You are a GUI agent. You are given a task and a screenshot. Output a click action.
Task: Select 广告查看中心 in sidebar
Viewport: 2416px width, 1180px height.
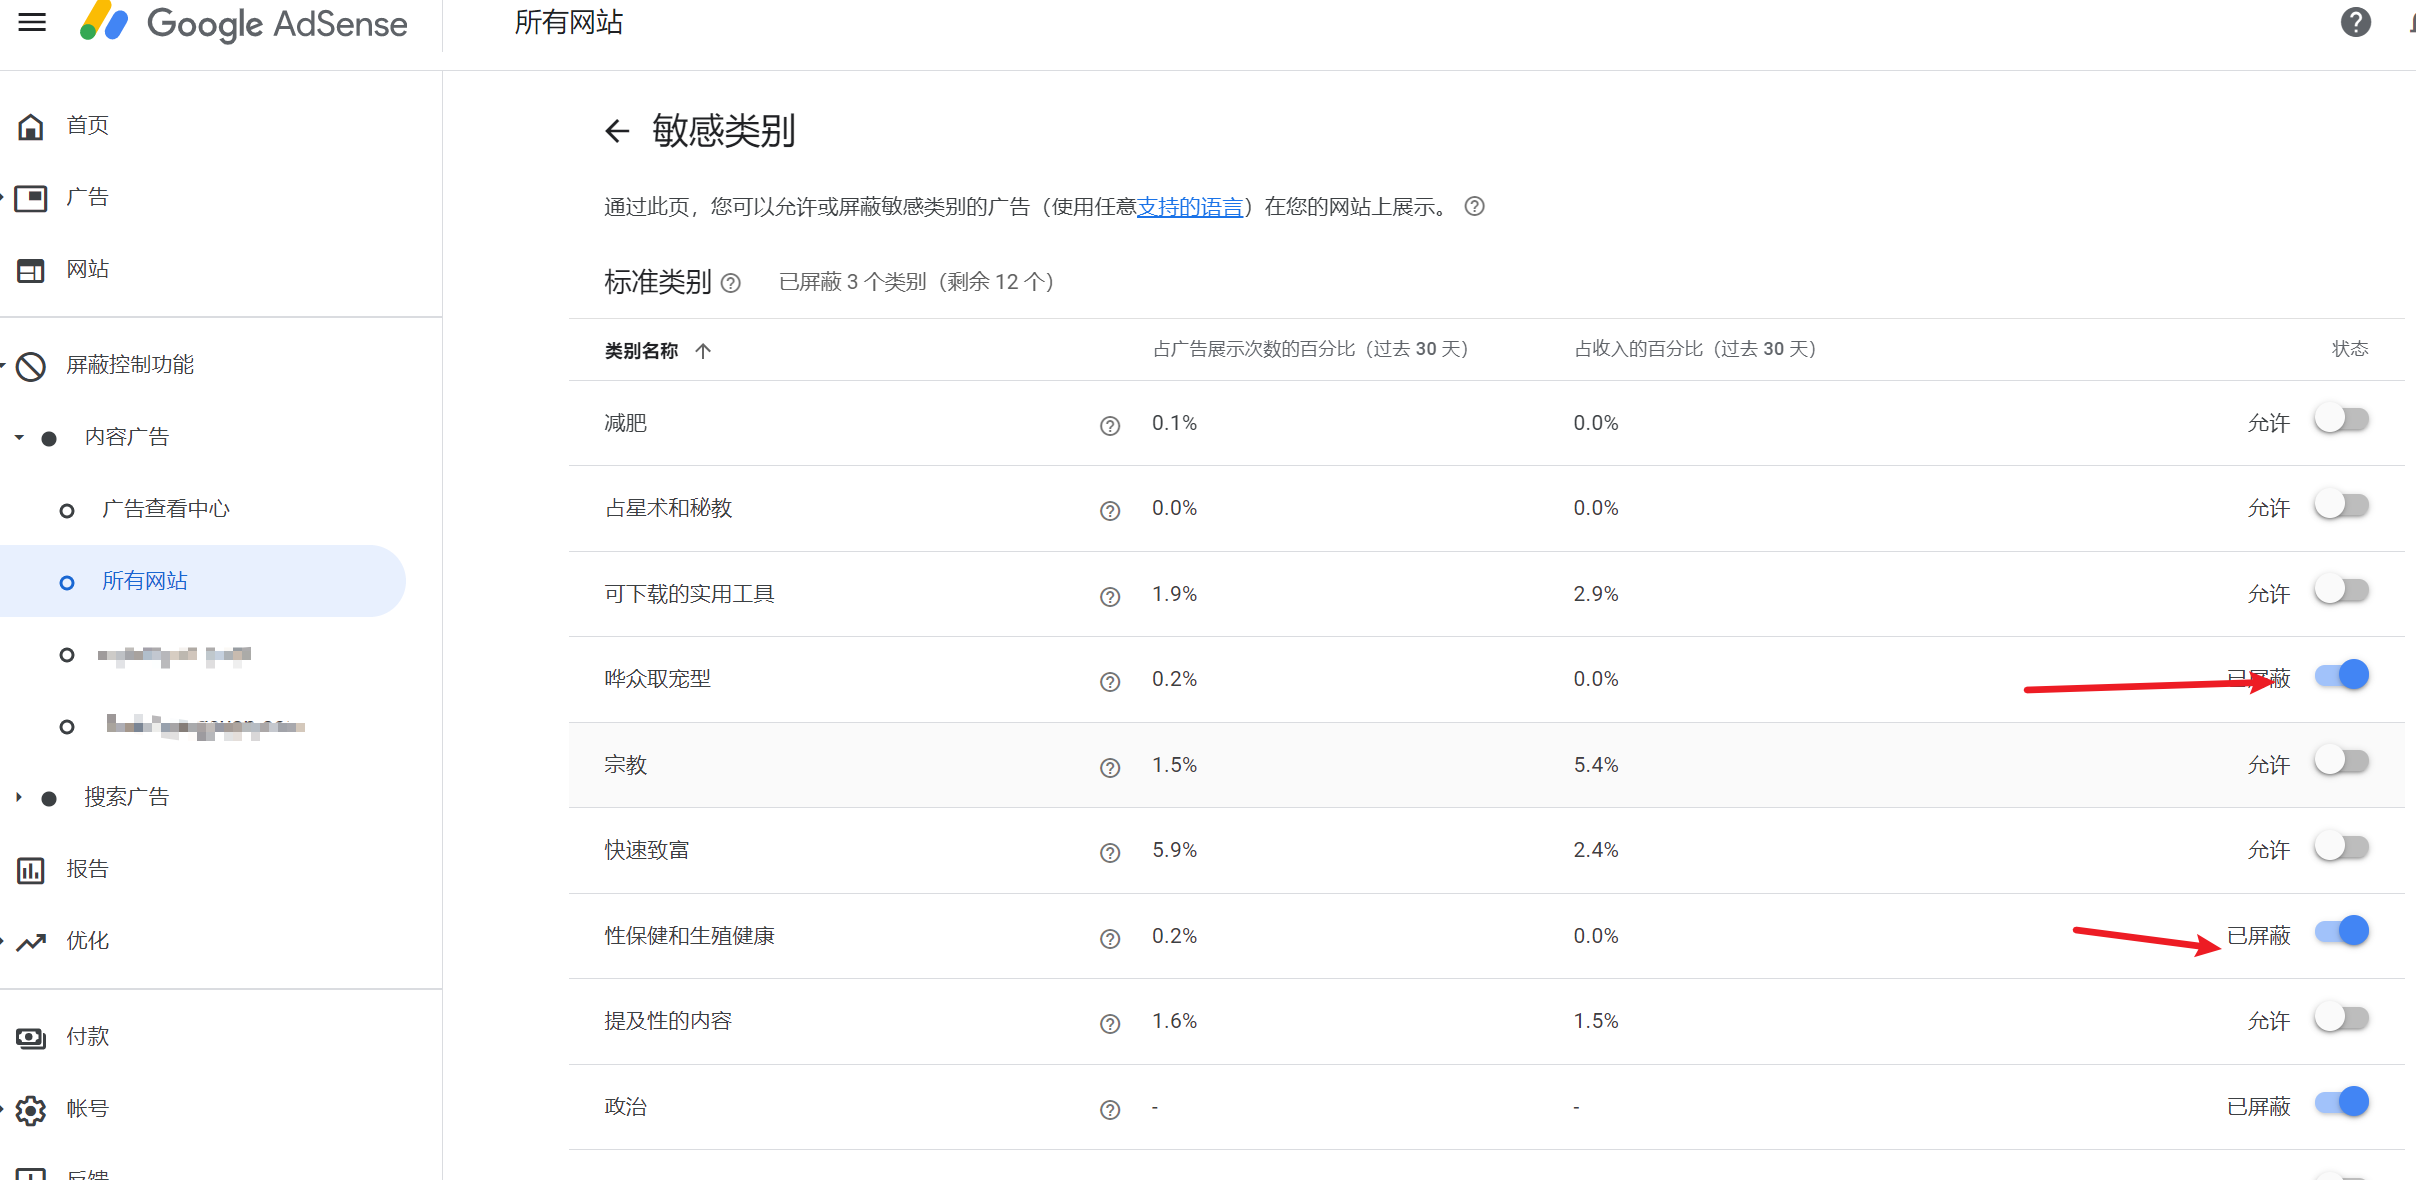click(x=165, y=510)
